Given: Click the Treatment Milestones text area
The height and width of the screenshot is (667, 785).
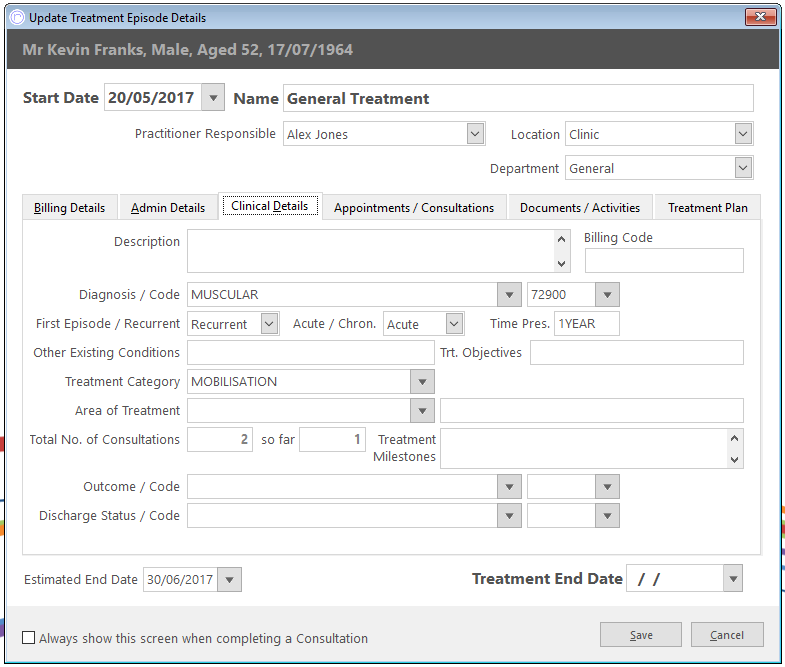Looking at the screenshot, I should point(584,449).
